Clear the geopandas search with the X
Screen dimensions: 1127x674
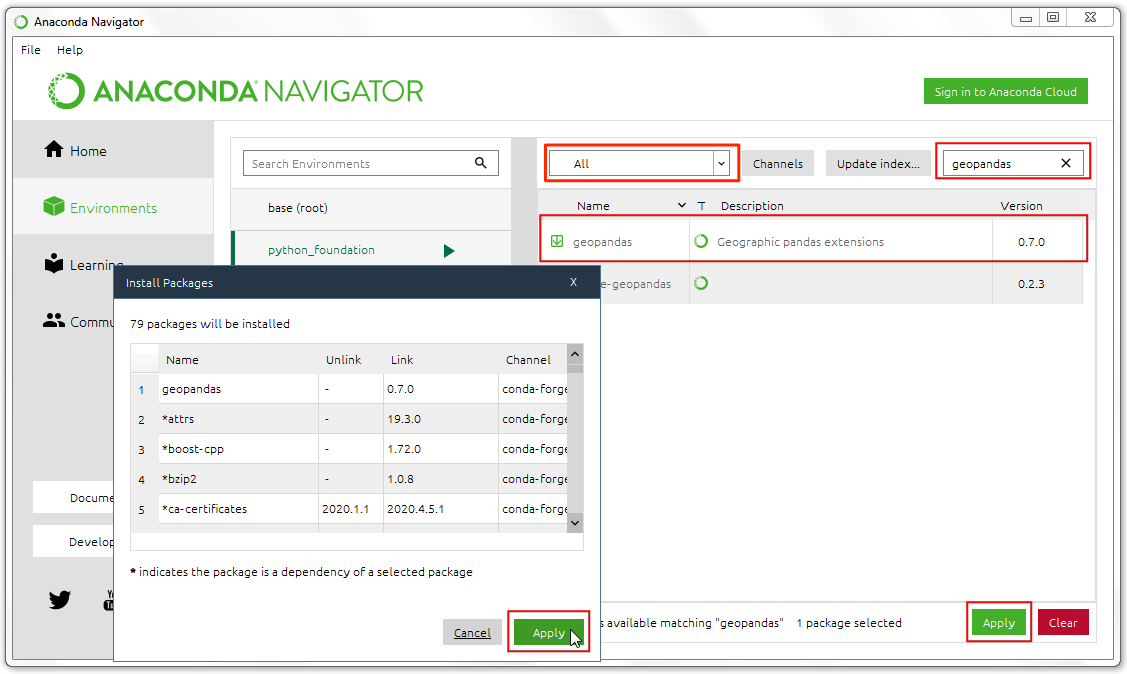[x=1066, y=163]
